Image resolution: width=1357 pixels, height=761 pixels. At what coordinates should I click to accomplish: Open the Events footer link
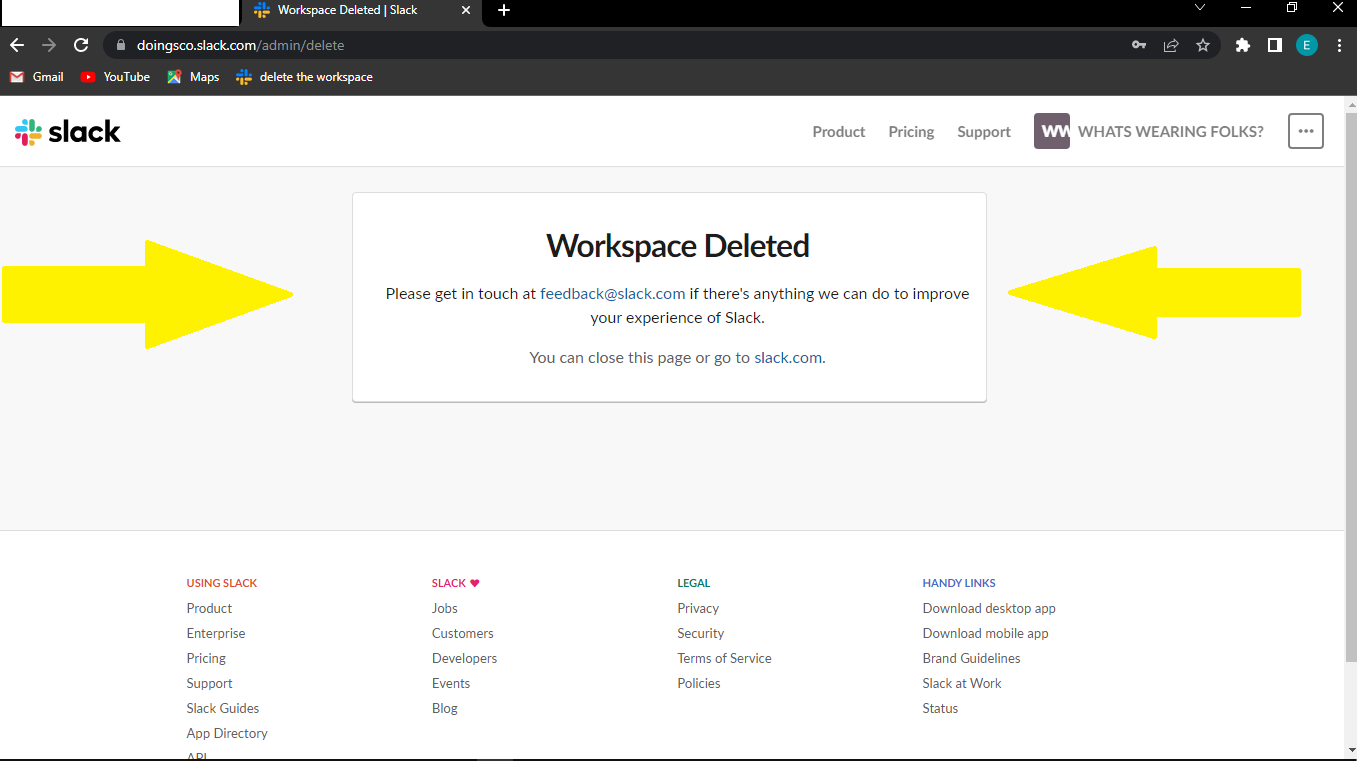(451, 683)
